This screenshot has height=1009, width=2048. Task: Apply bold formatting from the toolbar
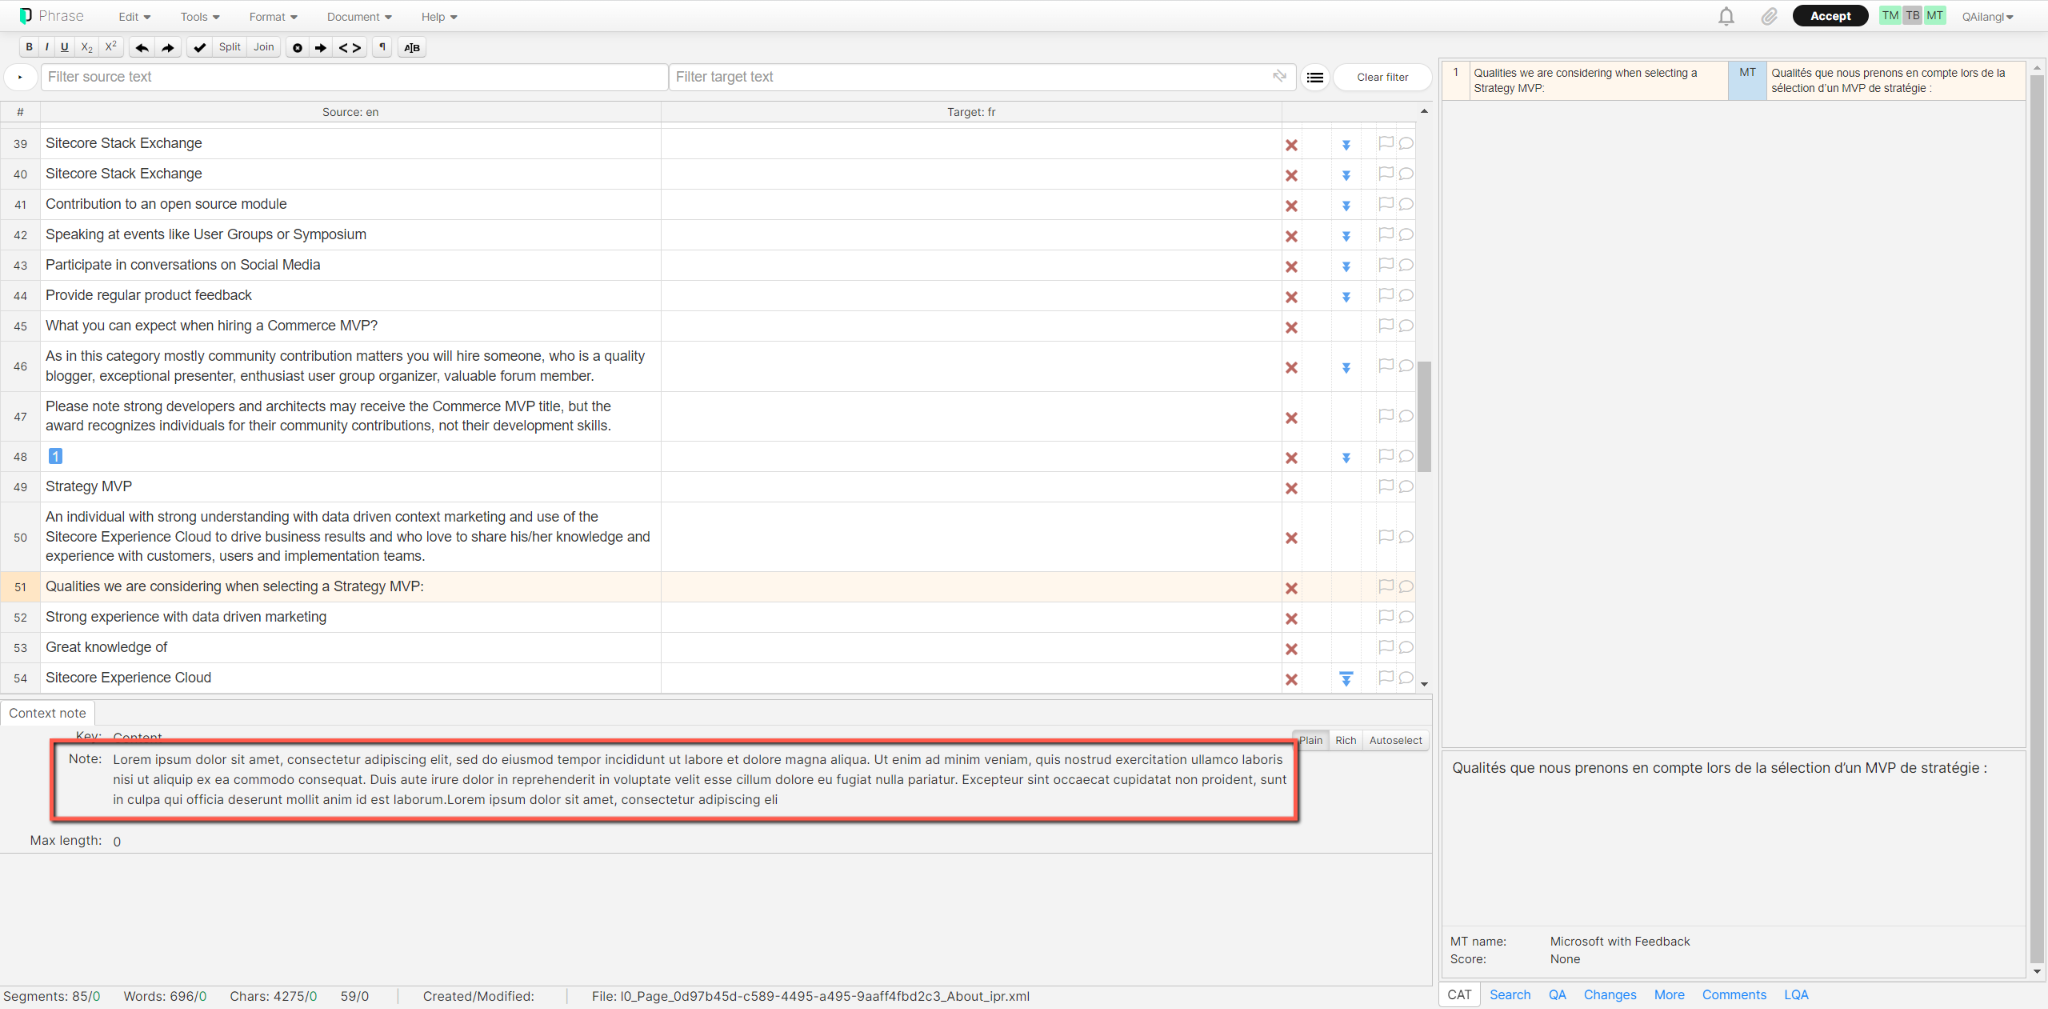[29, 47]
